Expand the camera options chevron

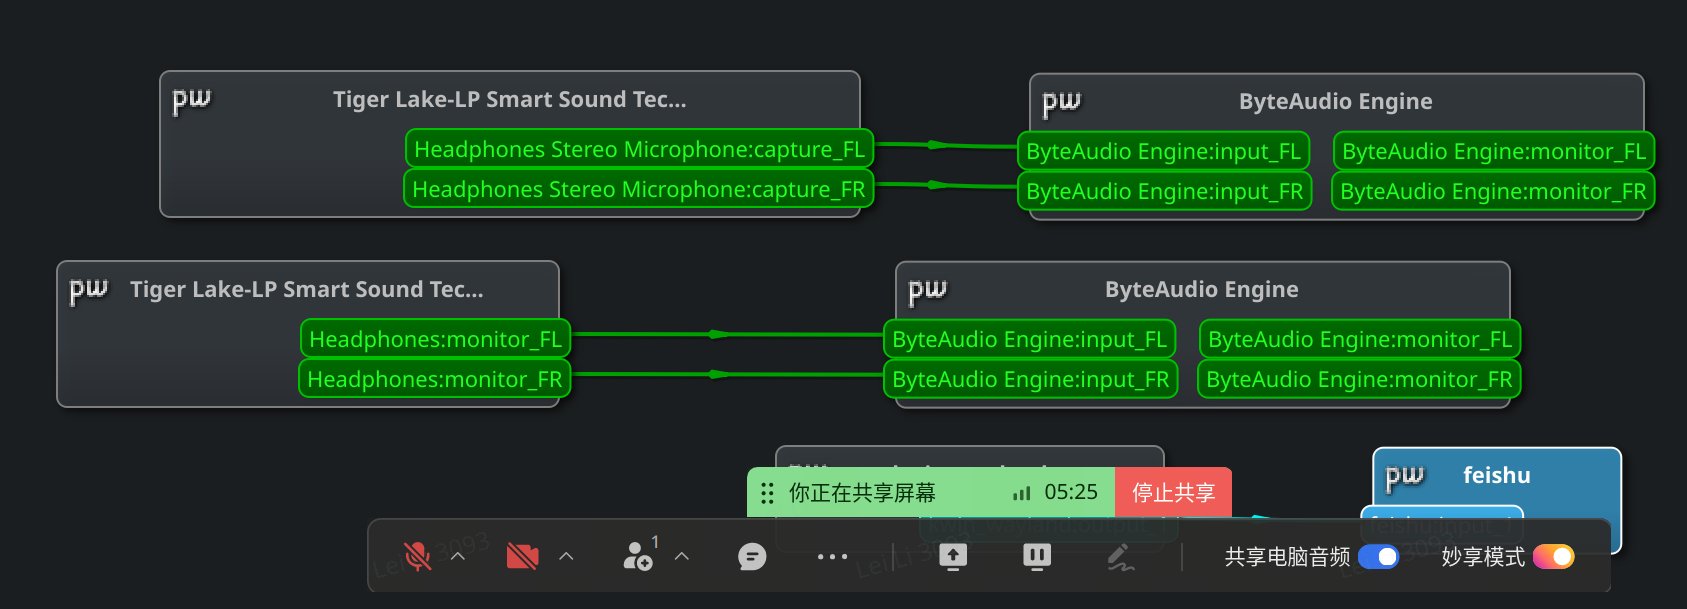point(566,556)
